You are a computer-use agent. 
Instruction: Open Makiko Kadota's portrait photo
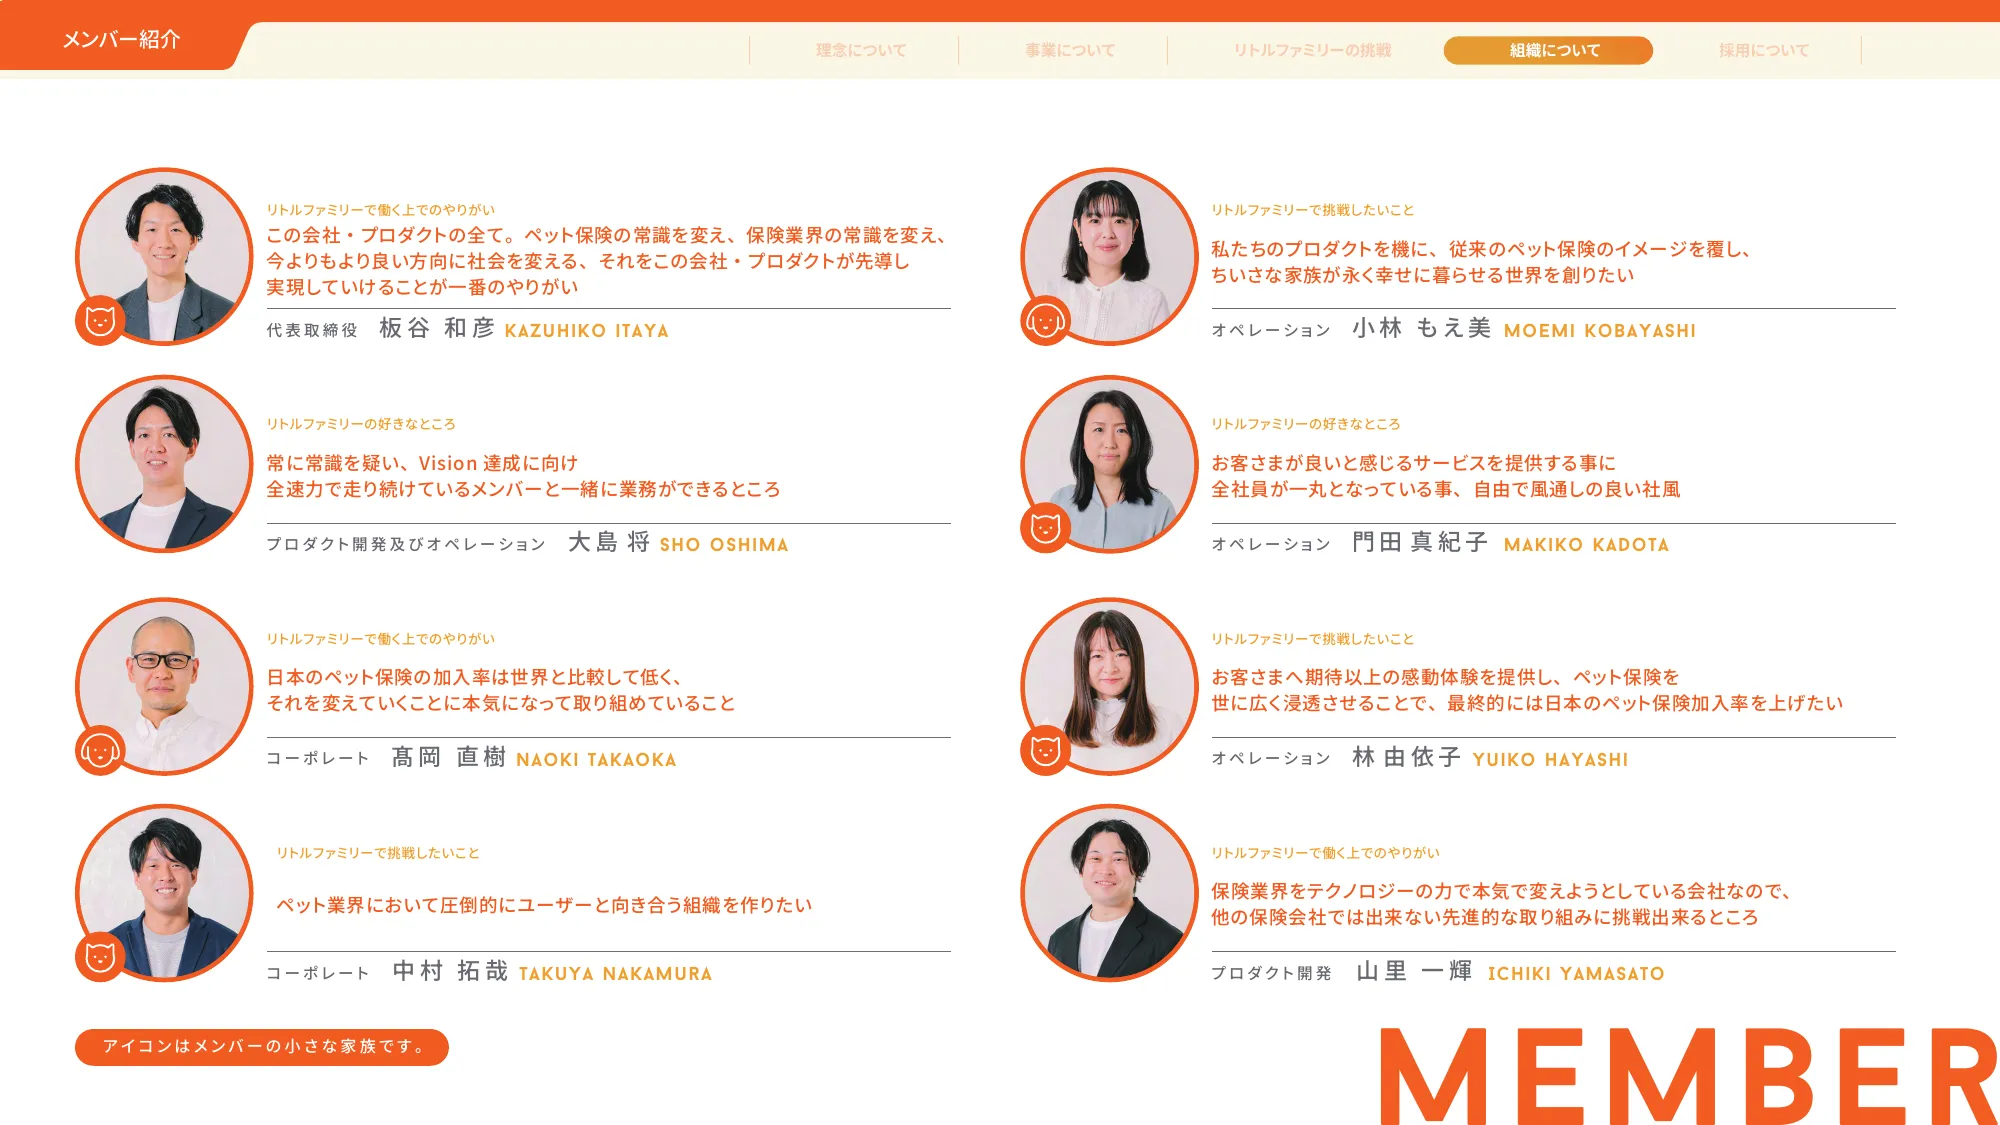(1109, 464)
